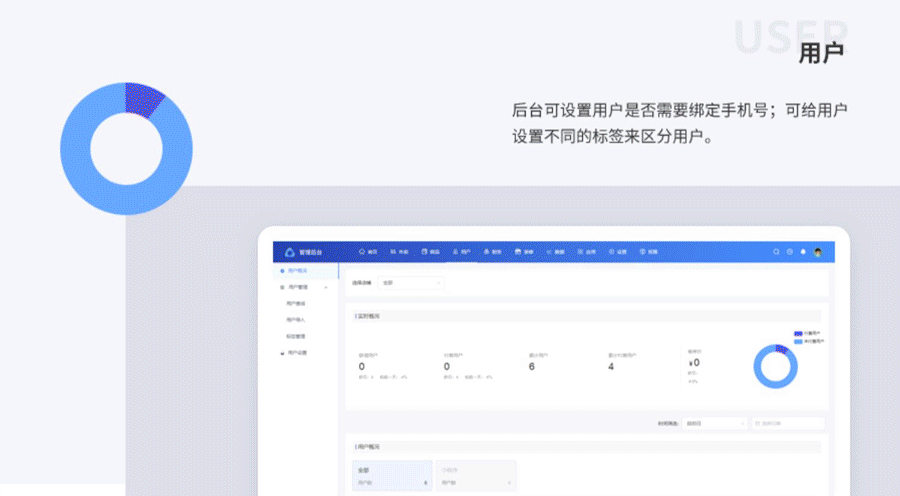Open the nav item with storefront icon
This screenshot has width=900, height=496.
click(523, 251)
